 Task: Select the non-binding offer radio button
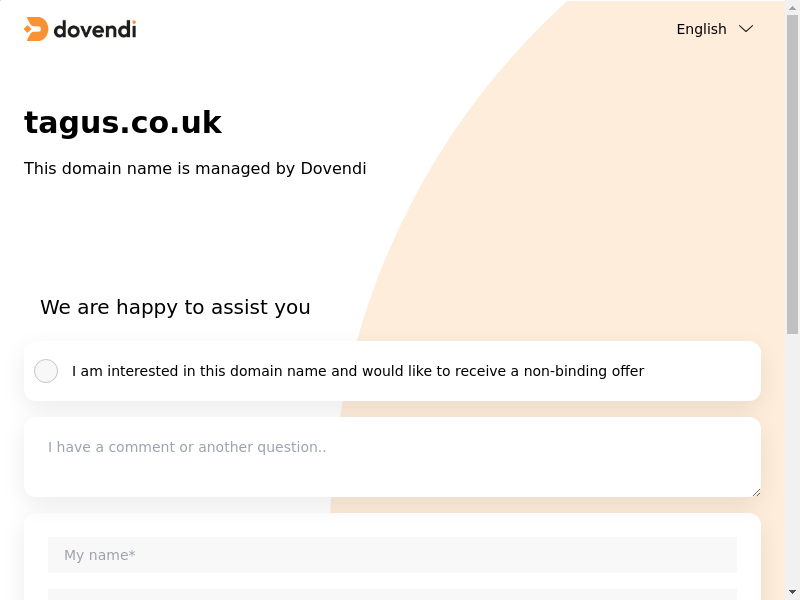coord(46,371)
